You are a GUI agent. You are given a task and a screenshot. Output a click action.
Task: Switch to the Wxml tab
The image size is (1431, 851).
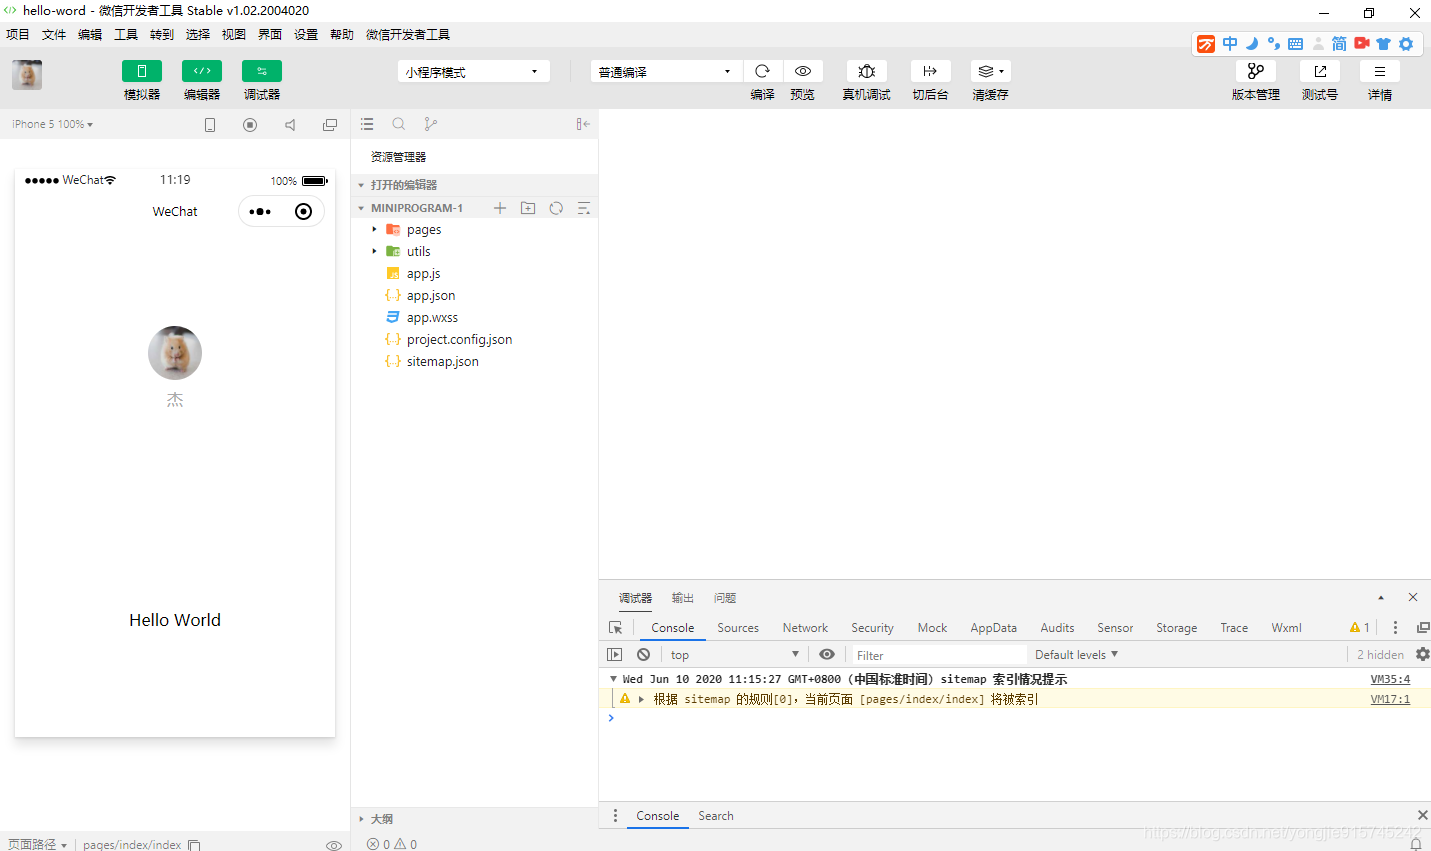pyautogui.click(x=1286, y=628)
